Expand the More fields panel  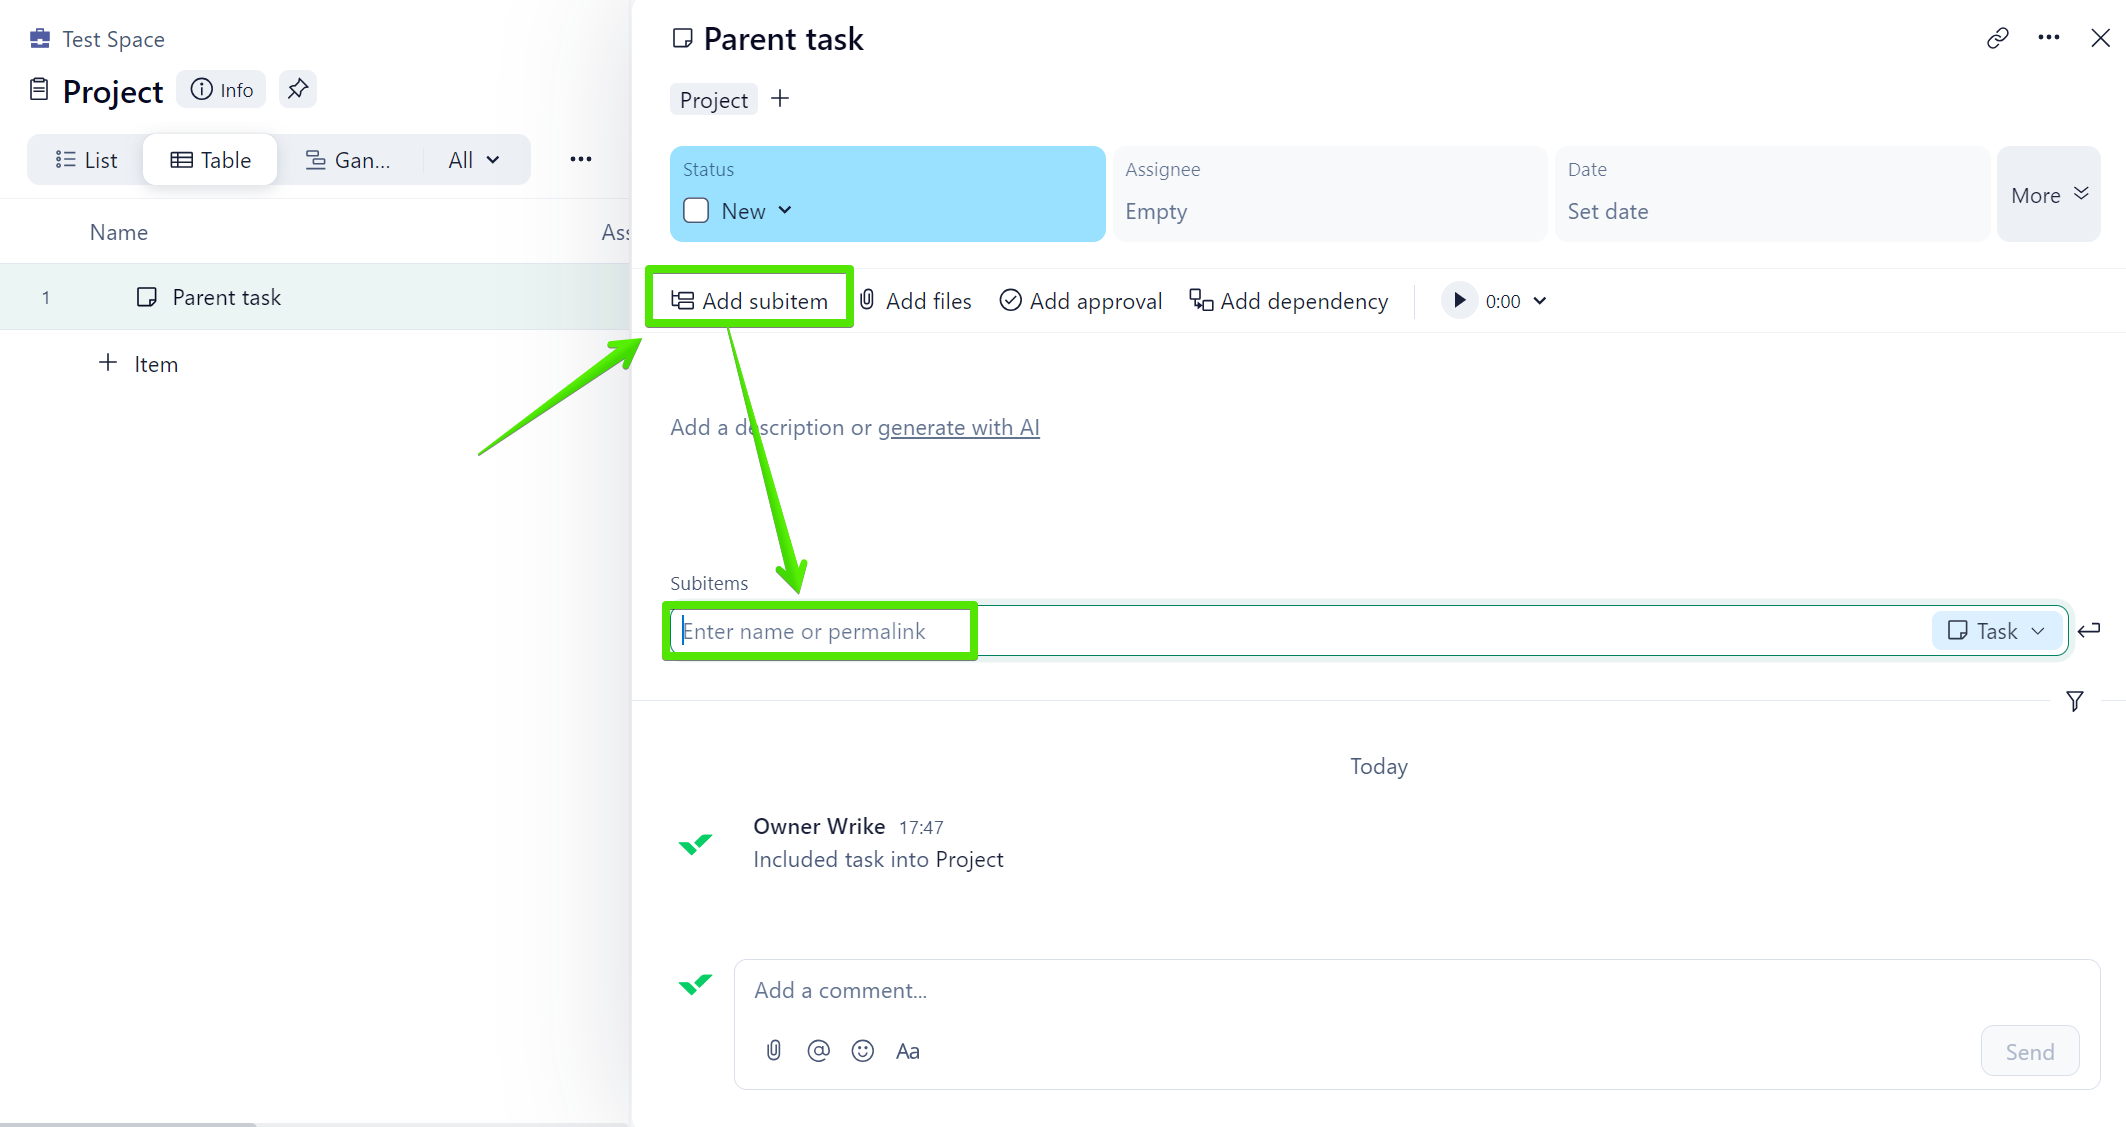(x=2048, y=194)
